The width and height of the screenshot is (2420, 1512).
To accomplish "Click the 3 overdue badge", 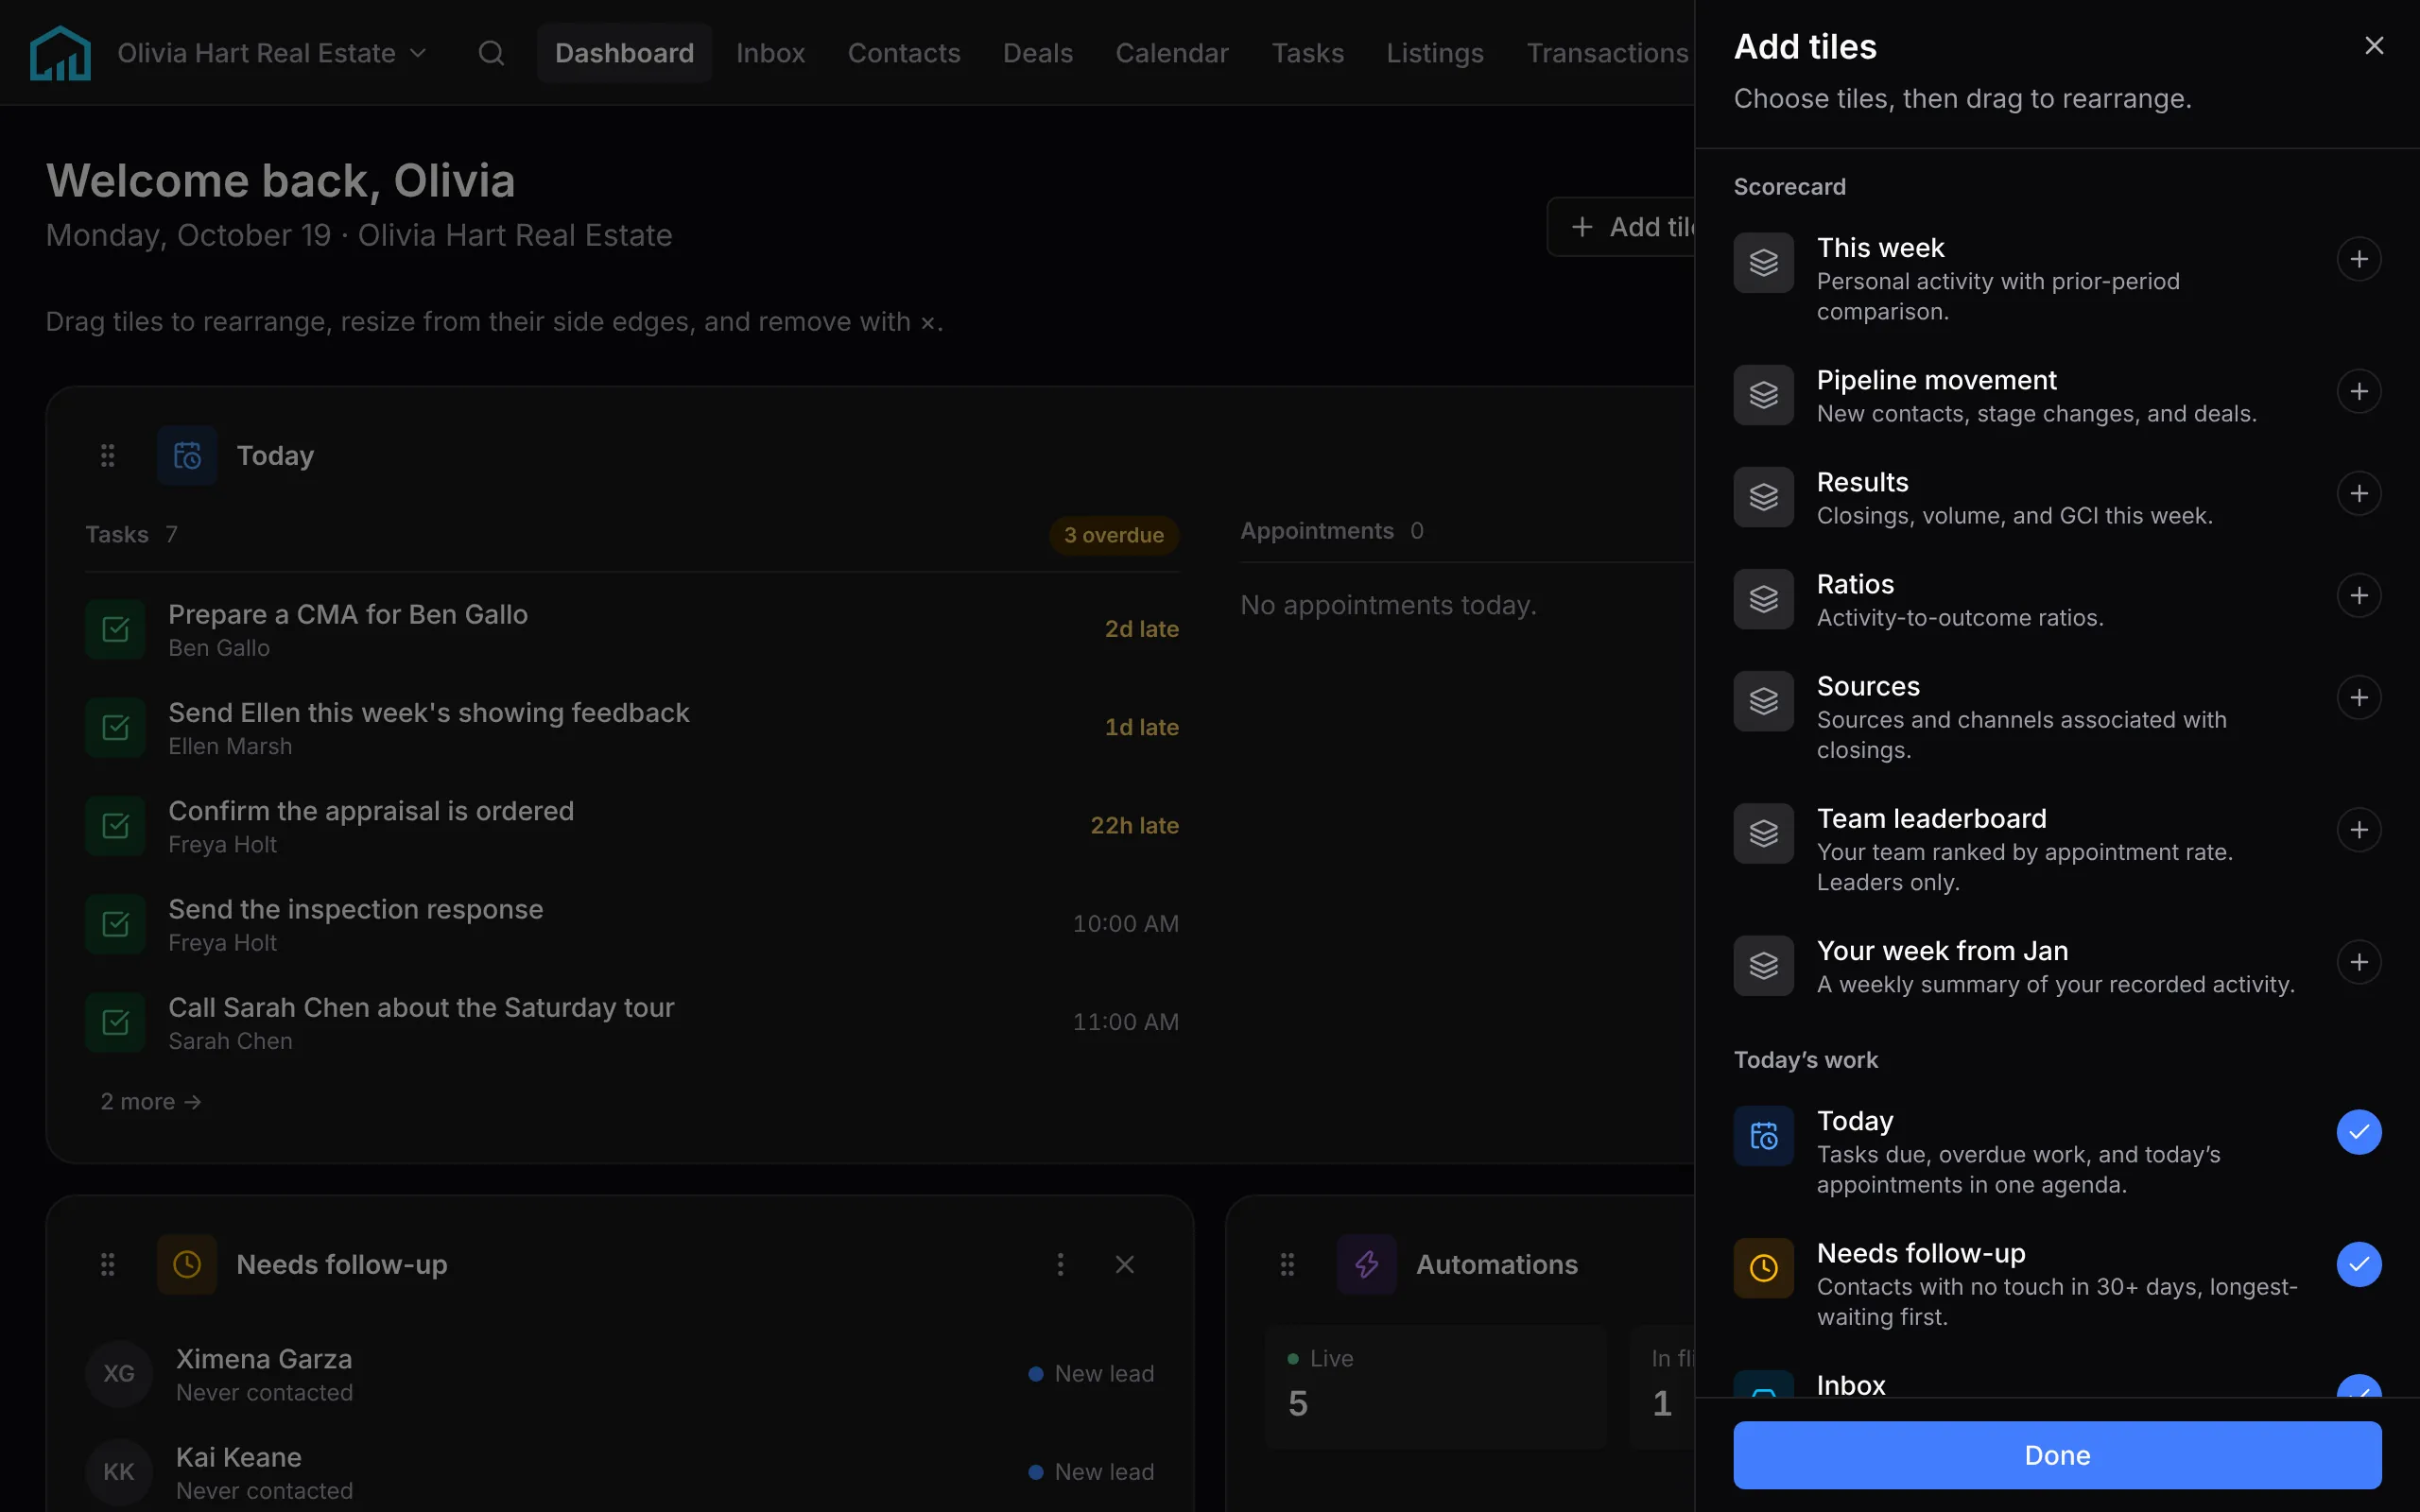I will pyautogui.click(x=1113, y=535).
